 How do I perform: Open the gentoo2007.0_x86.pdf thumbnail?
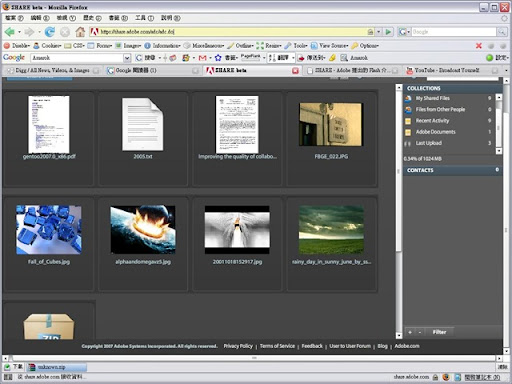[x=49, y=124]
